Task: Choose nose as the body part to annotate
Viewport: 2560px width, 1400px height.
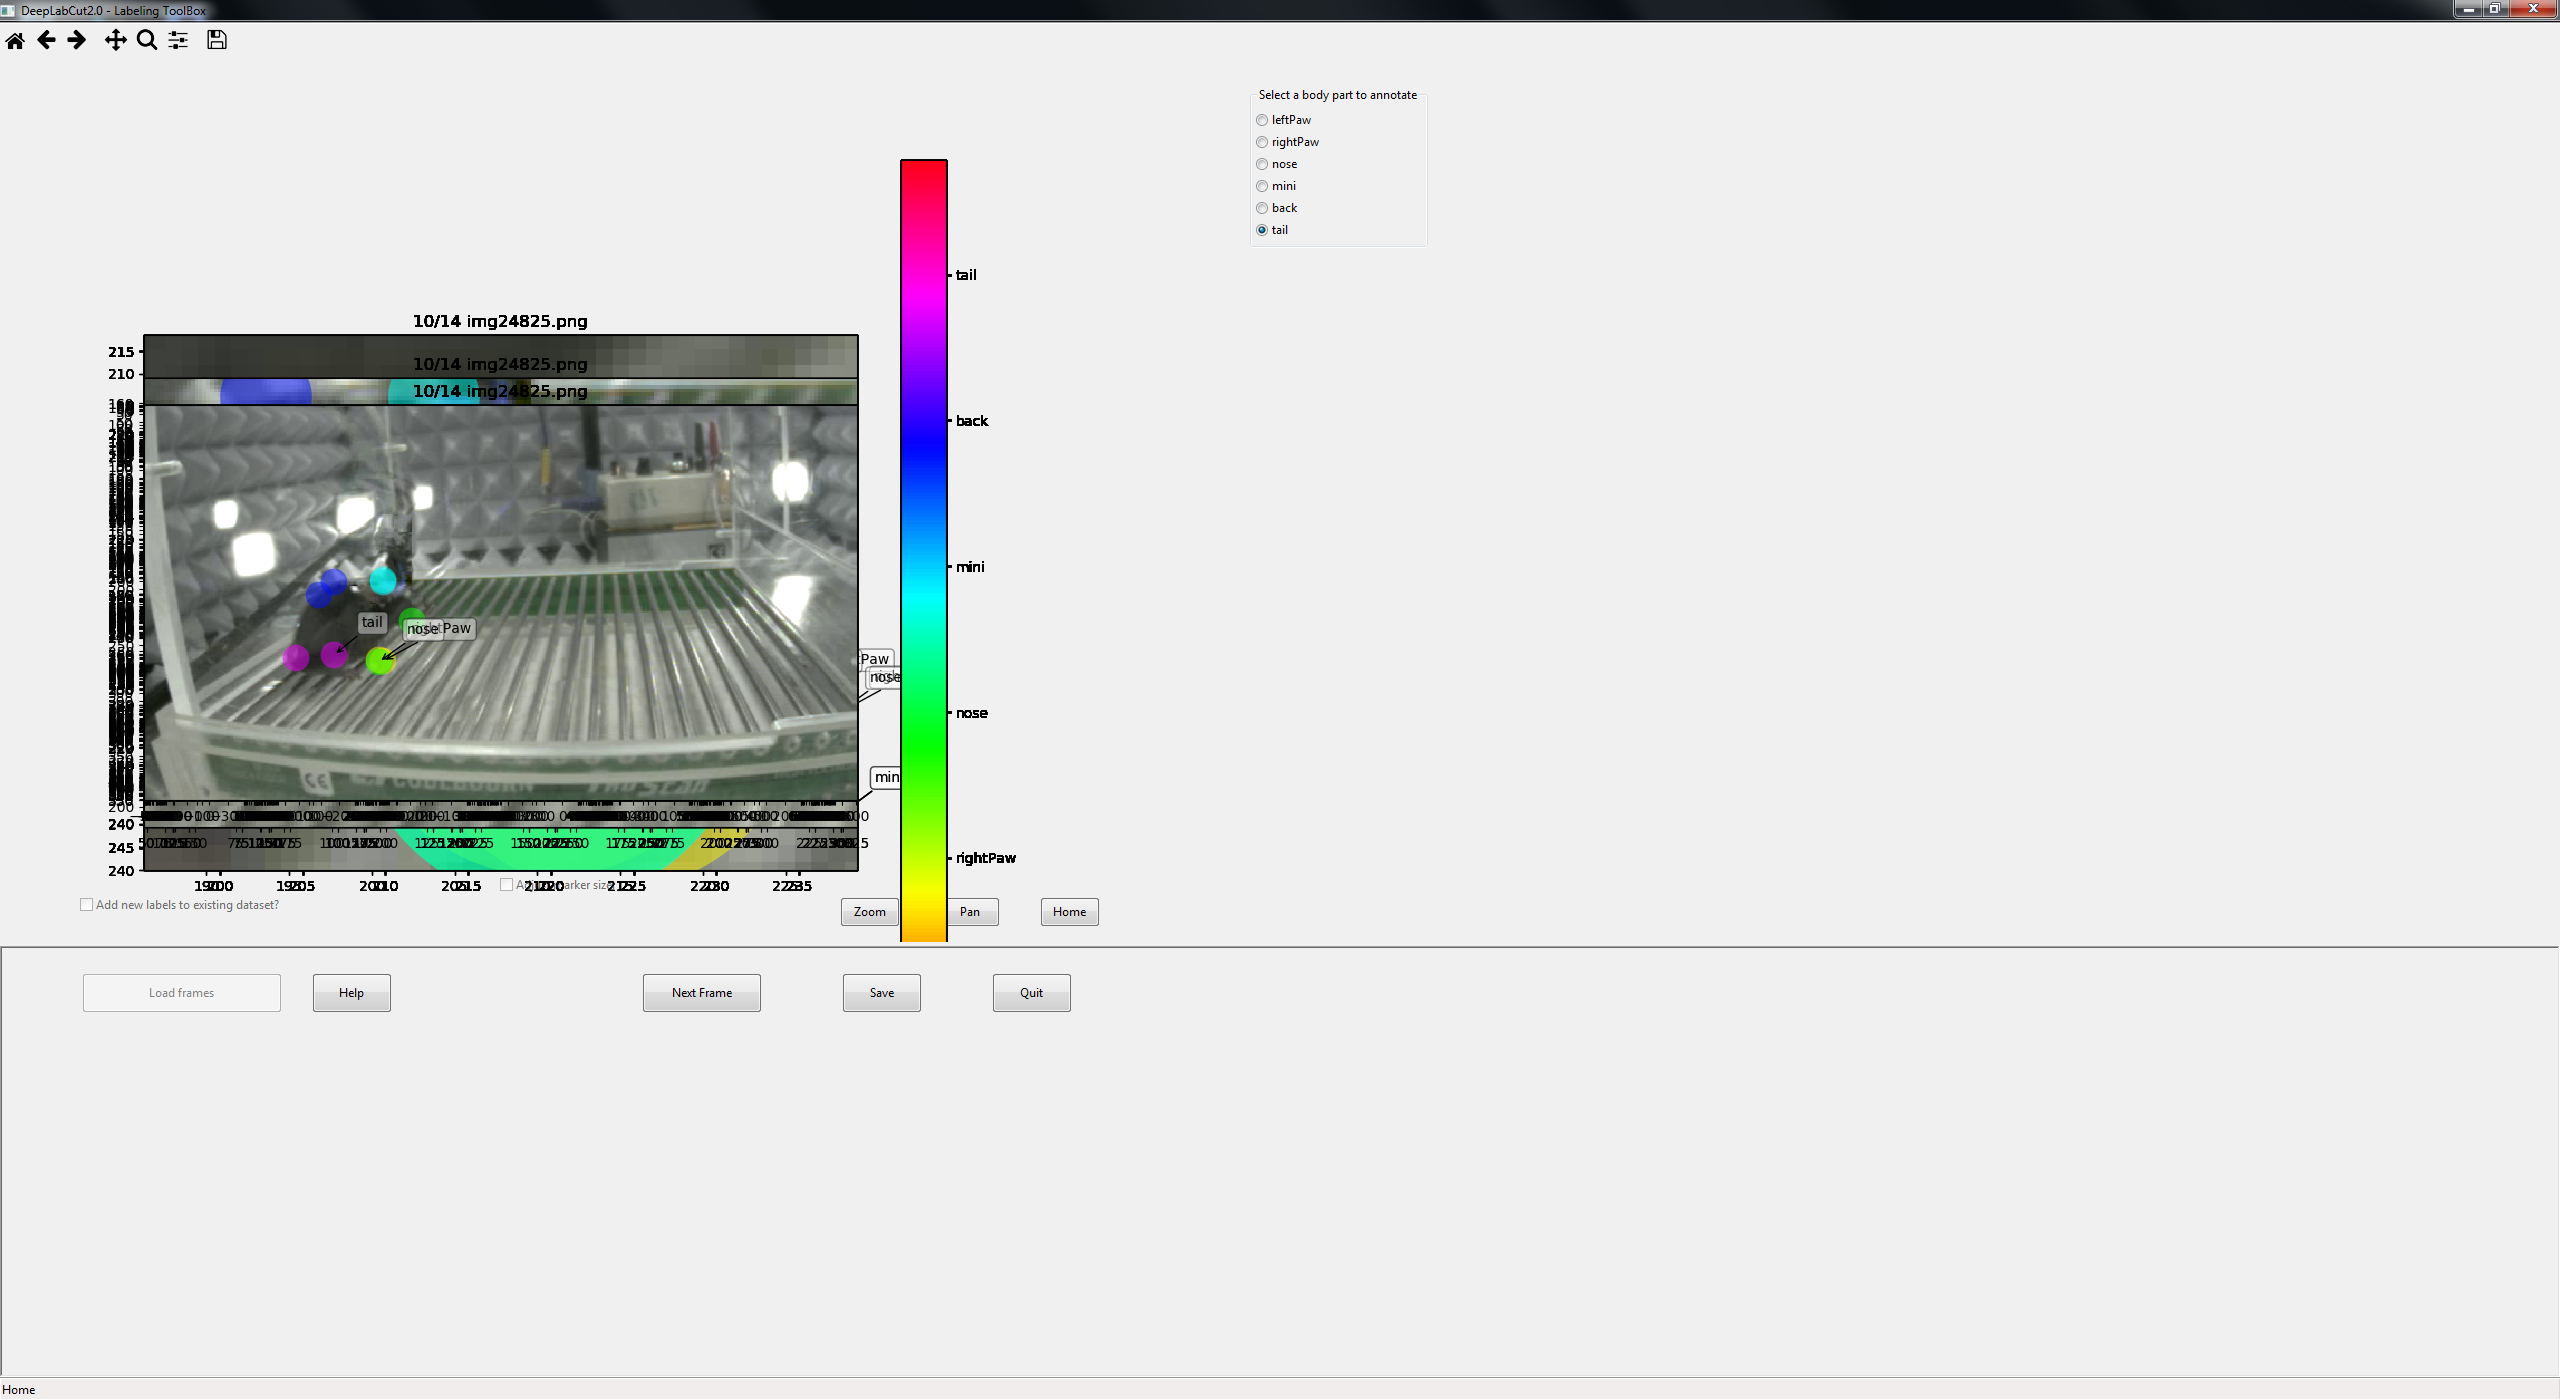Action: pos(1262,164)
